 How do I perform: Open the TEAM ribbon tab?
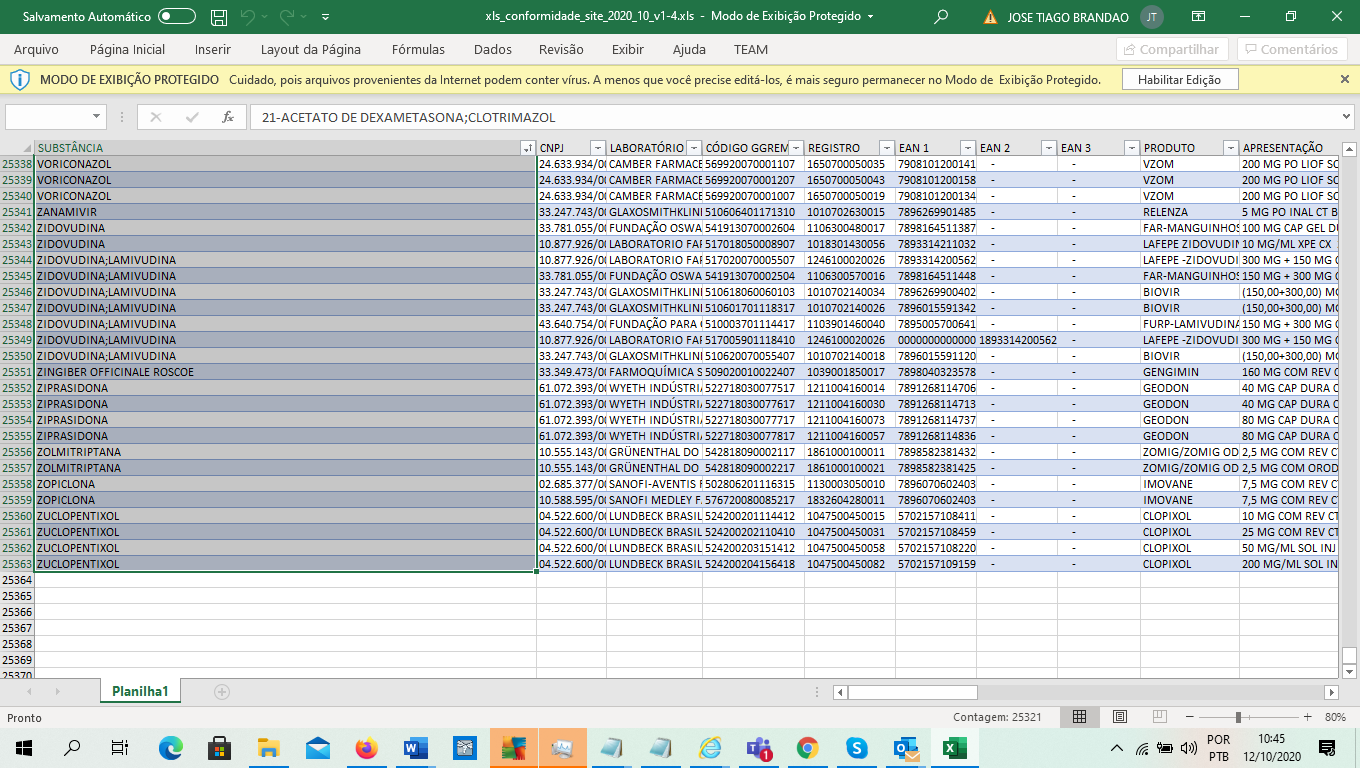751,49
